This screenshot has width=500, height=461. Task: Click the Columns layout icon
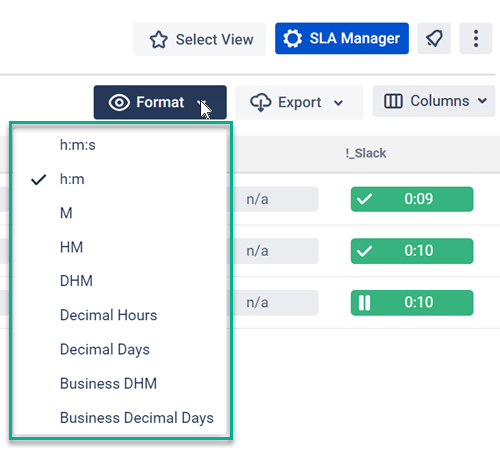pos(393,101)
